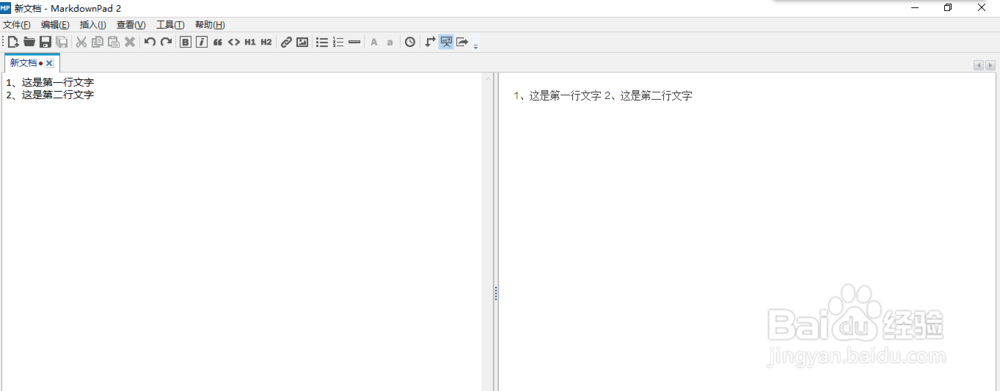Open the 帮助(H) menu
The width and height of the screenshot is (1000, 391).
click(x=210, y=25)
